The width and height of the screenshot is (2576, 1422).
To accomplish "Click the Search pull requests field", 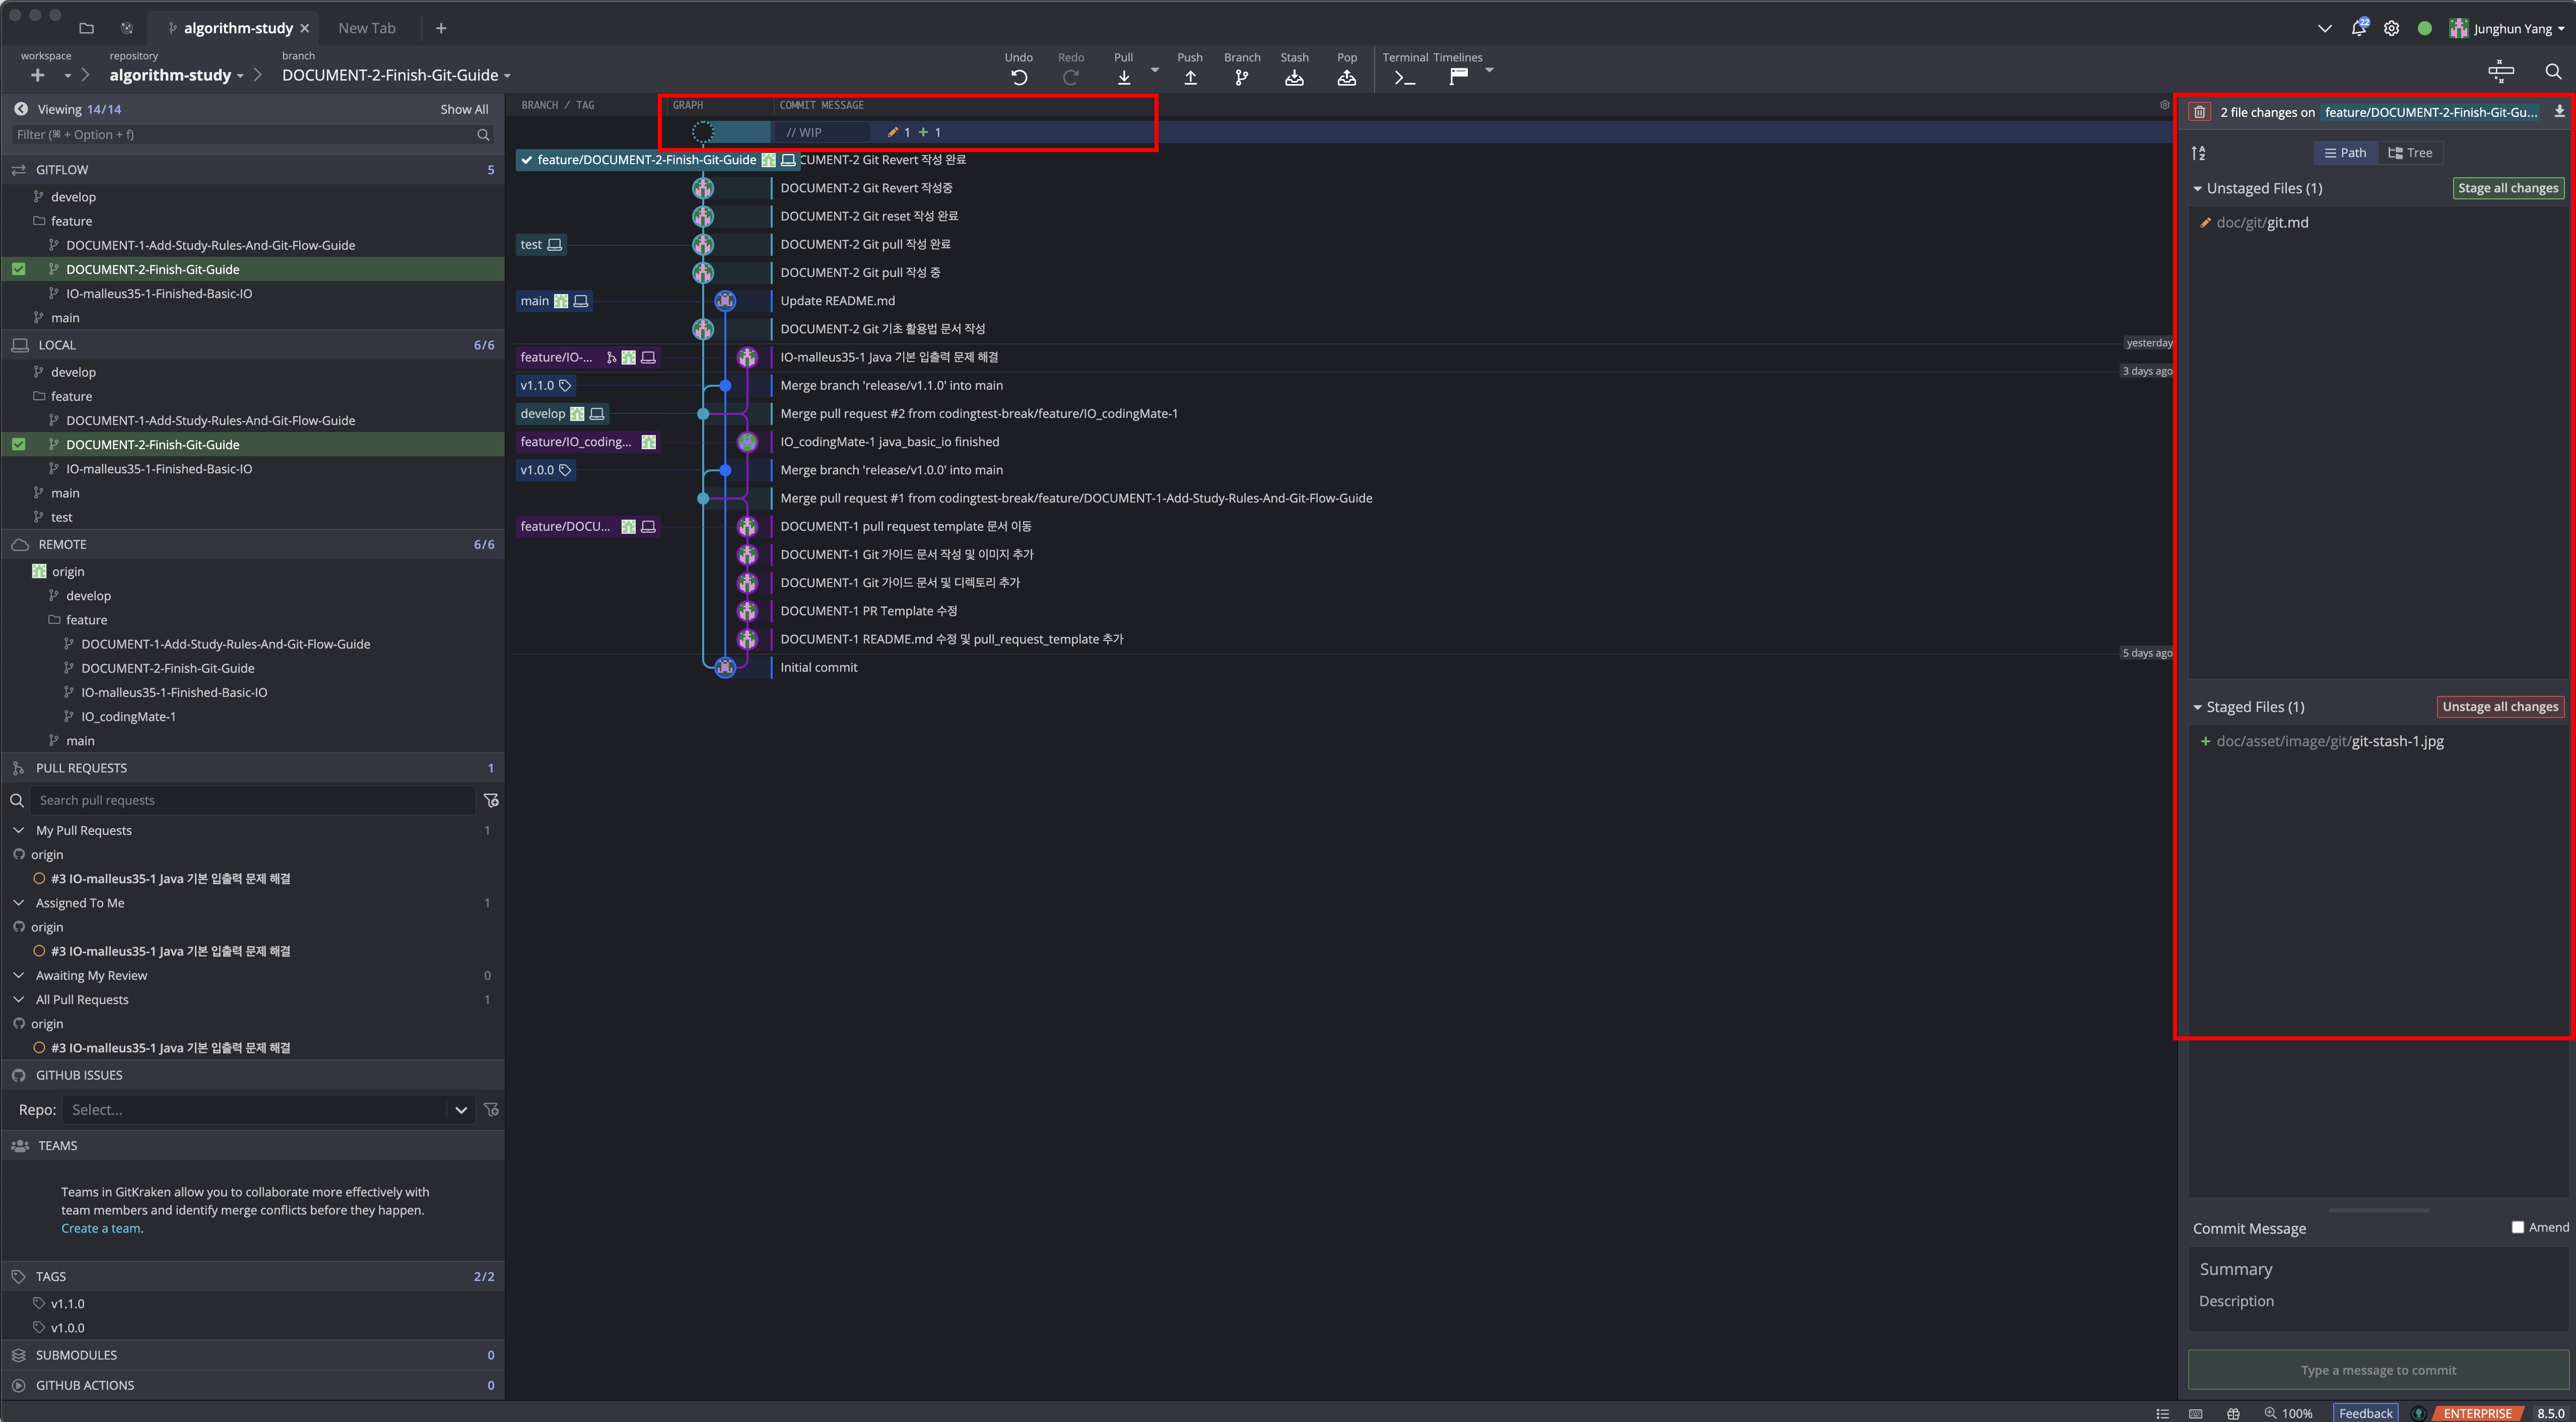I will pyautogui.click(x=252, y=800).
